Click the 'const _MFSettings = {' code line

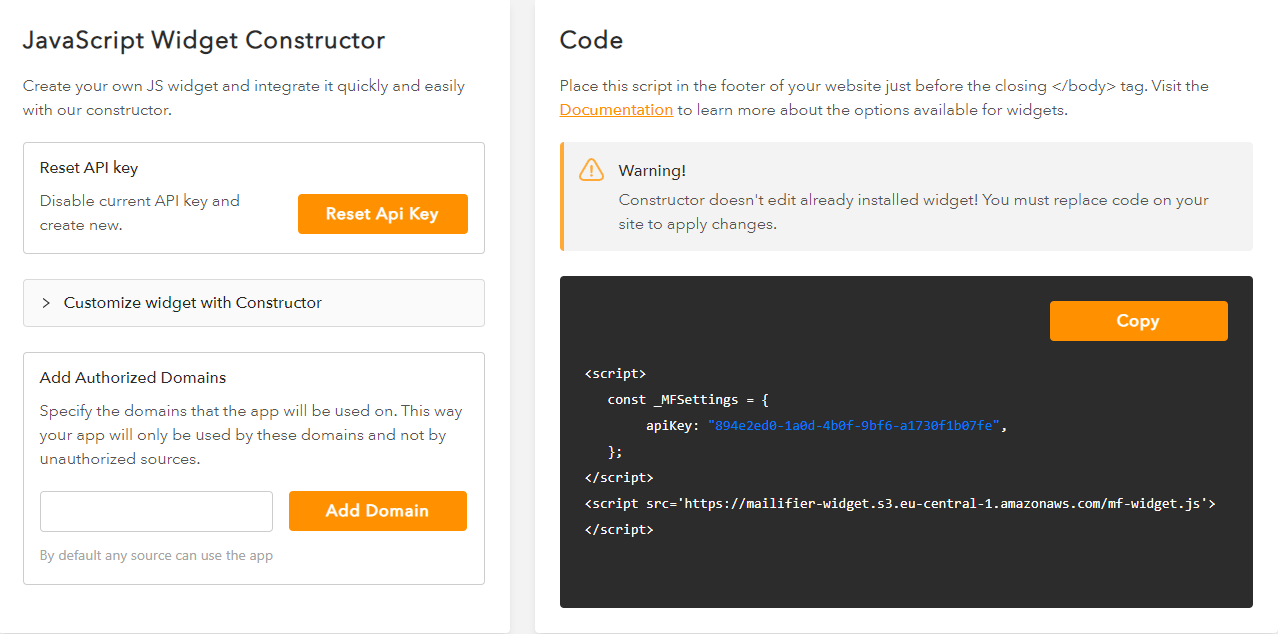[x=688, y=400]
